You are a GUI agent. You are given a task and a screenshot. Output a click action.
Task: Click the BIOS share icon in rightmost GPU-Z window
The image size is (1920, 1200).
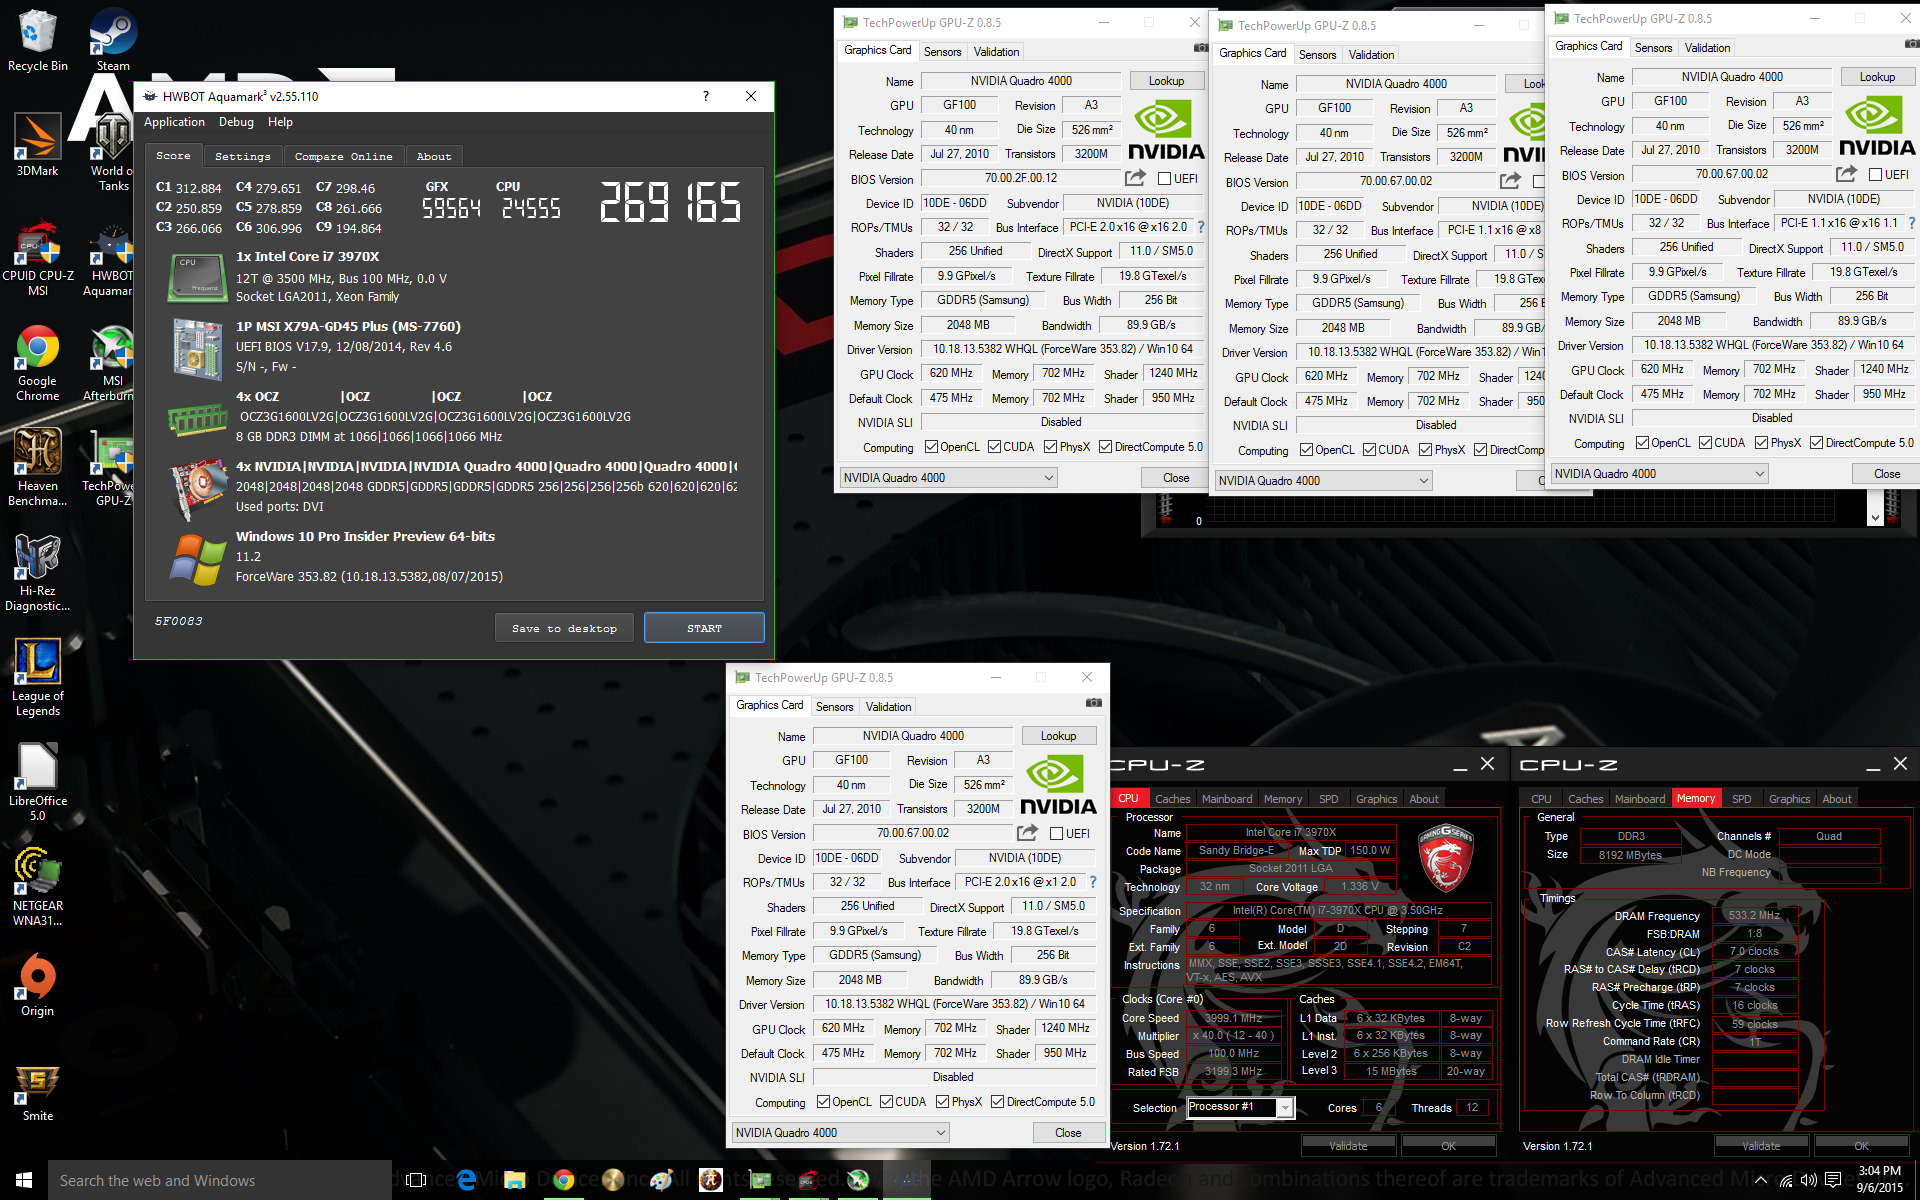click(x=1846, y=174)
